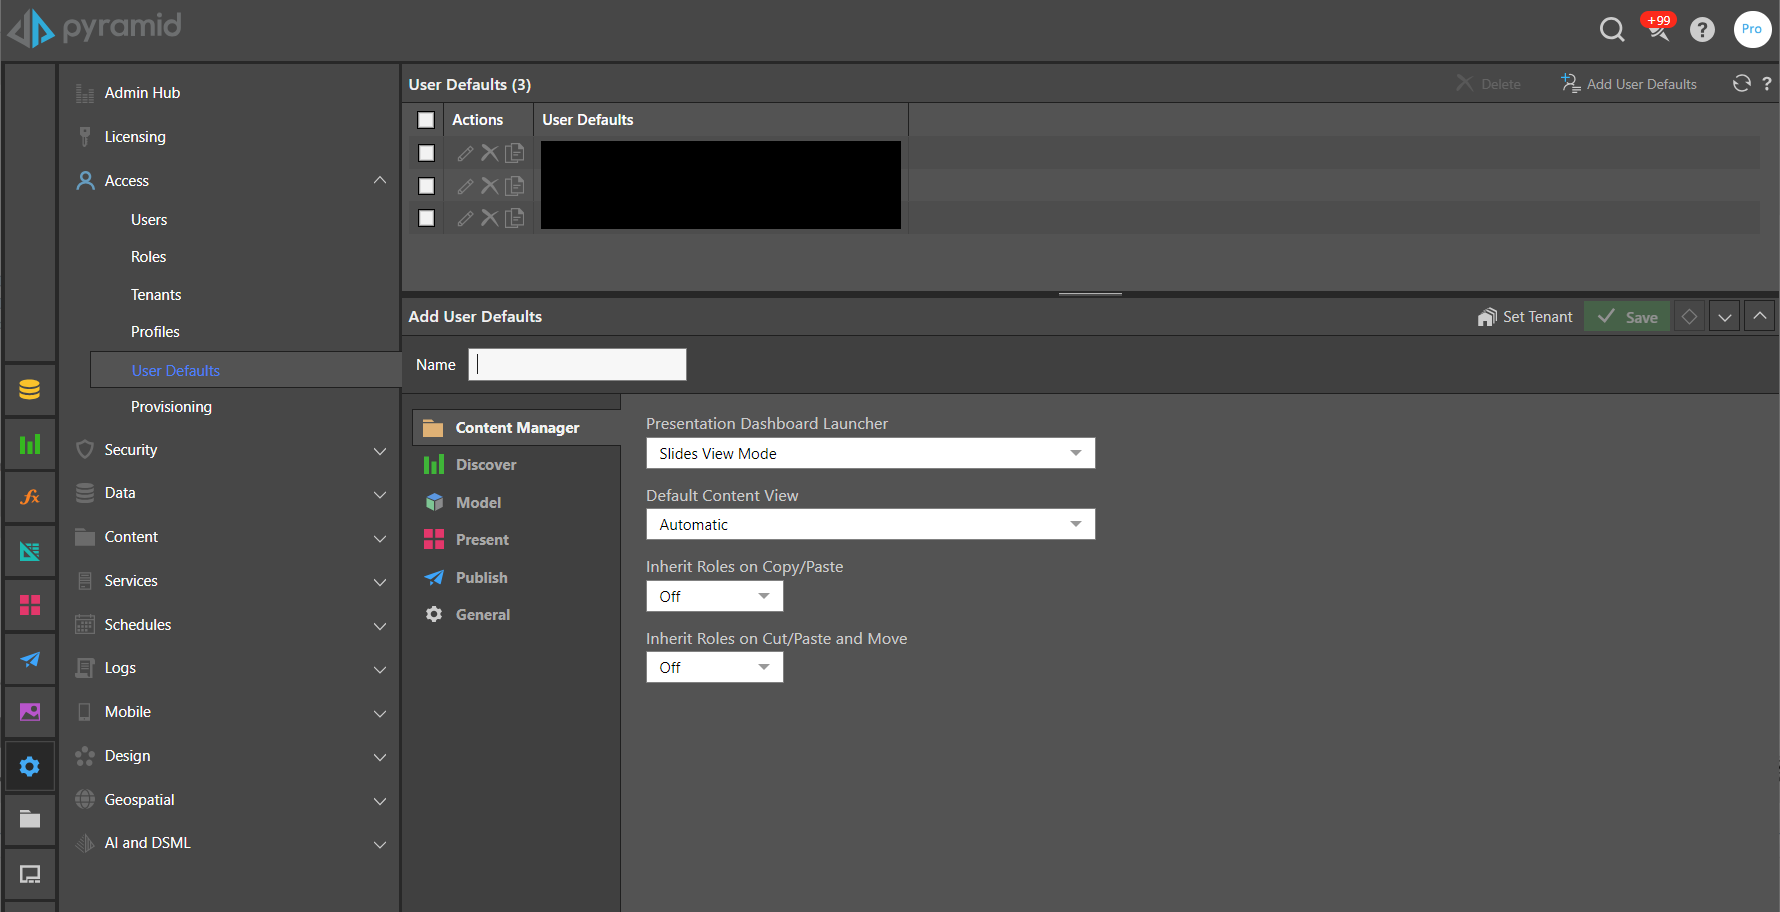
Task: Switch to the General settings tab
Action: pos(483,615)
